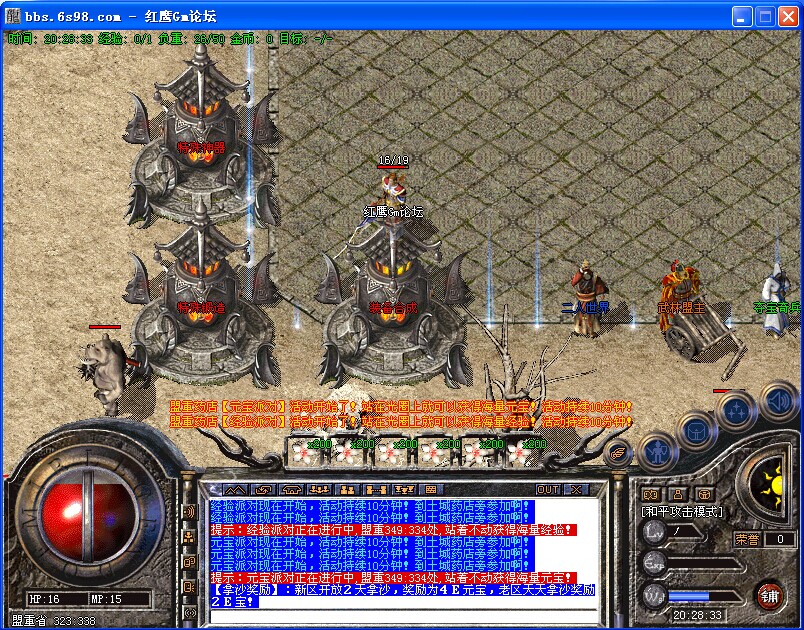Click the 盟重省 323:338 location text
Screen dimensions: 804x630
[53, 621]
